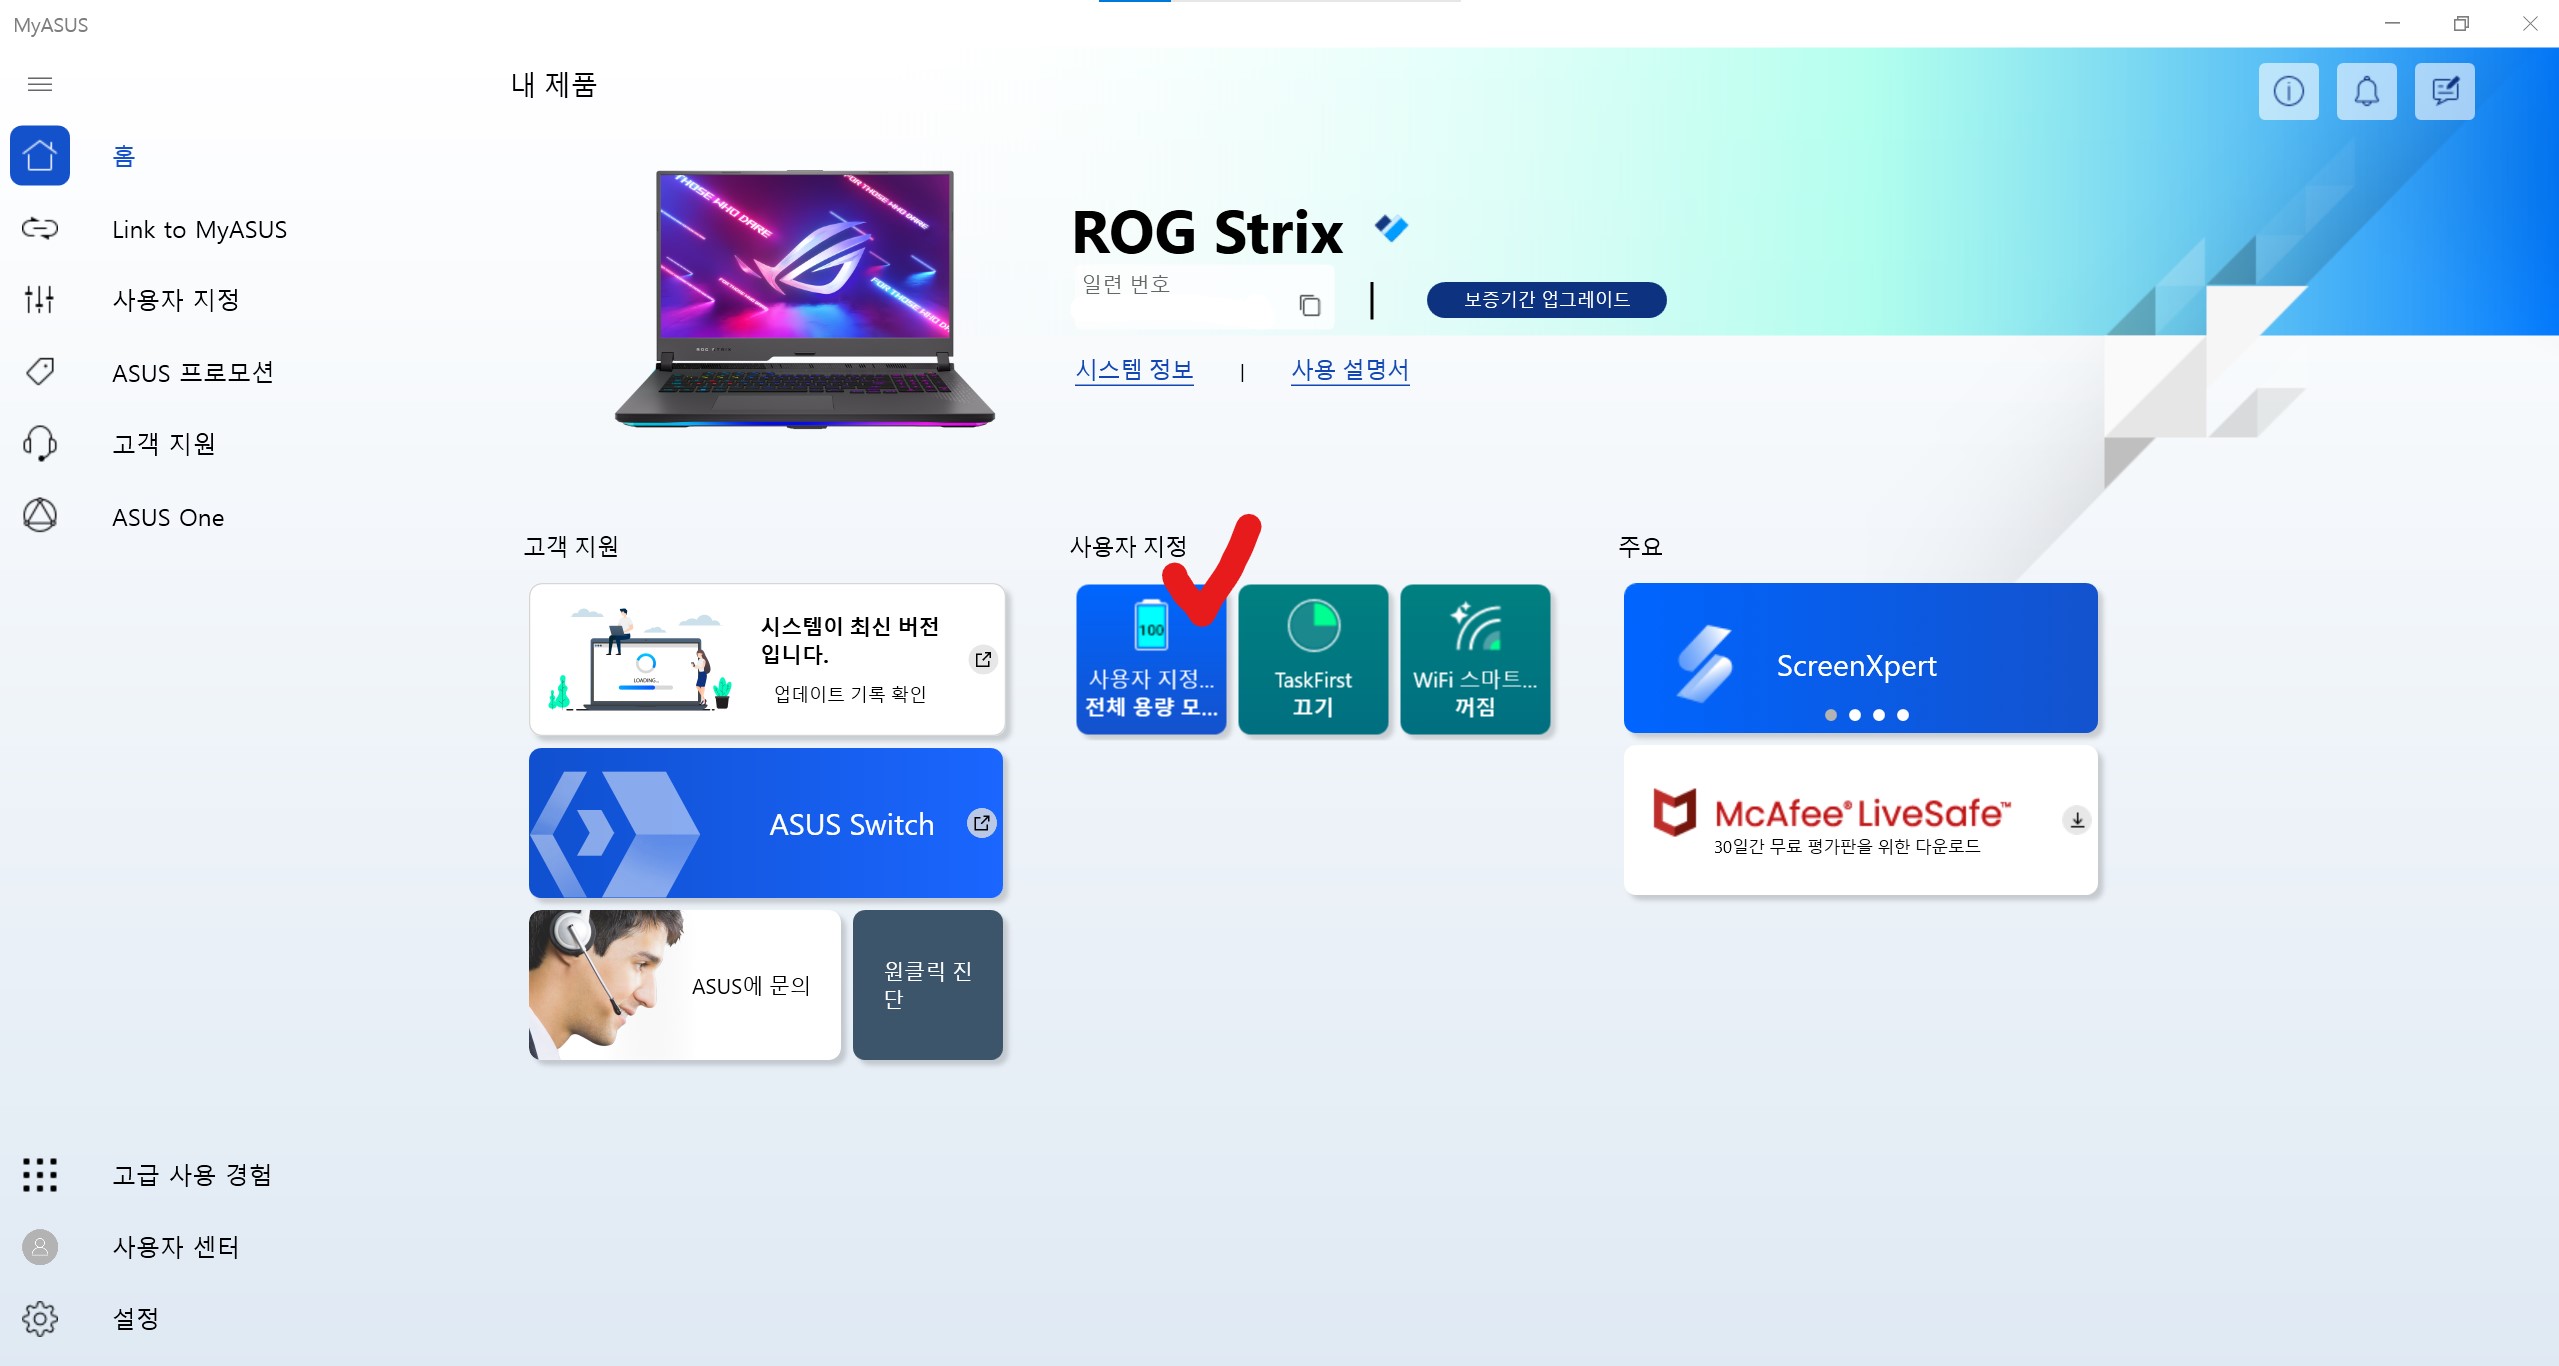The image size is (2559, 1366).
Task: Open 사용자 센터 menu item
Action: point(176,1247)
